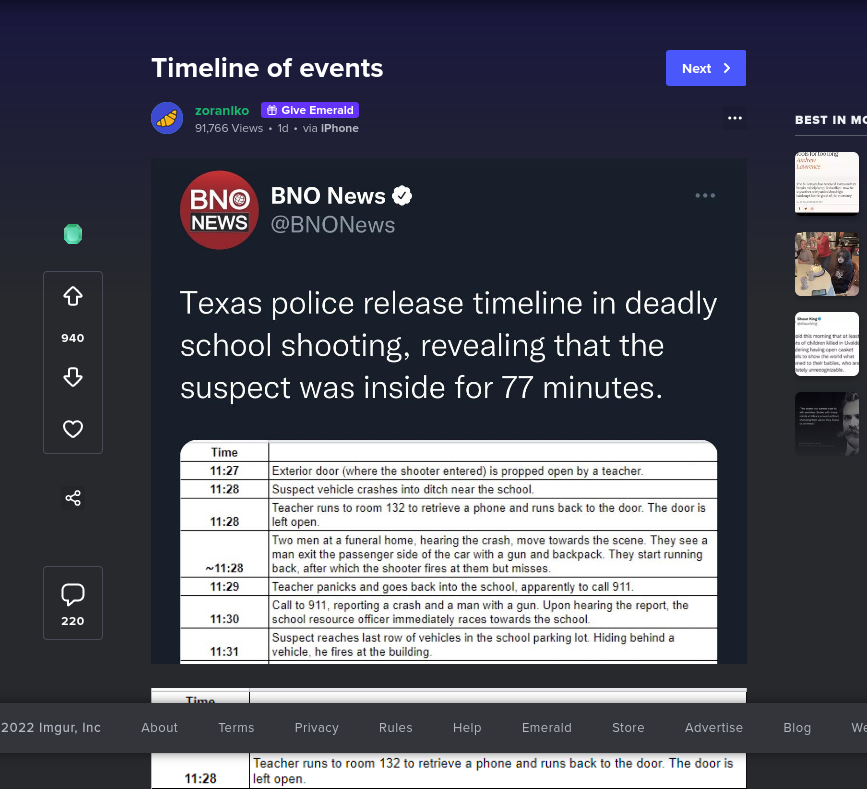Viewport: 867px width, 789px height.
Task: Click the '940' vote count
Action: [73, 338]
